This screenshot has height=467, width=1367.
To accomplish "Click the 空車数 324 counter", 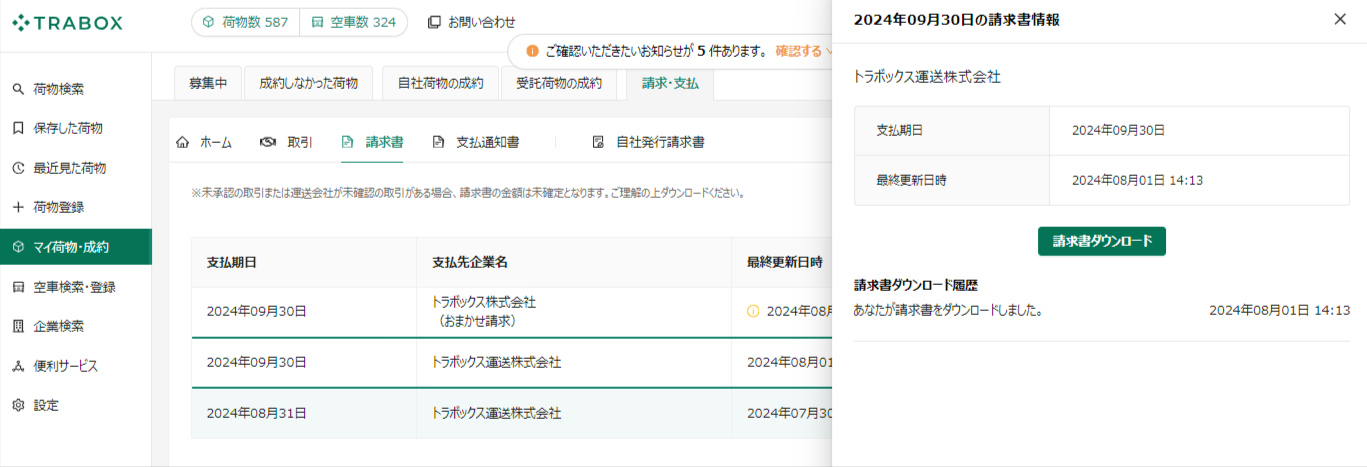I will (x=353, y=22).
